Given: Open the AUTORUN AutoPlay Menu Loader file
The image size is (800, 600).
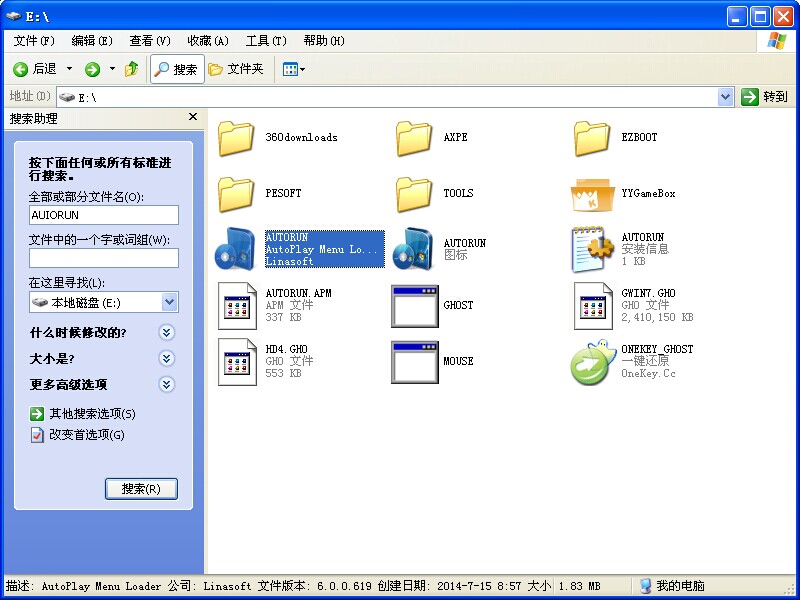Looking at the screenshot, I should 237,247.
